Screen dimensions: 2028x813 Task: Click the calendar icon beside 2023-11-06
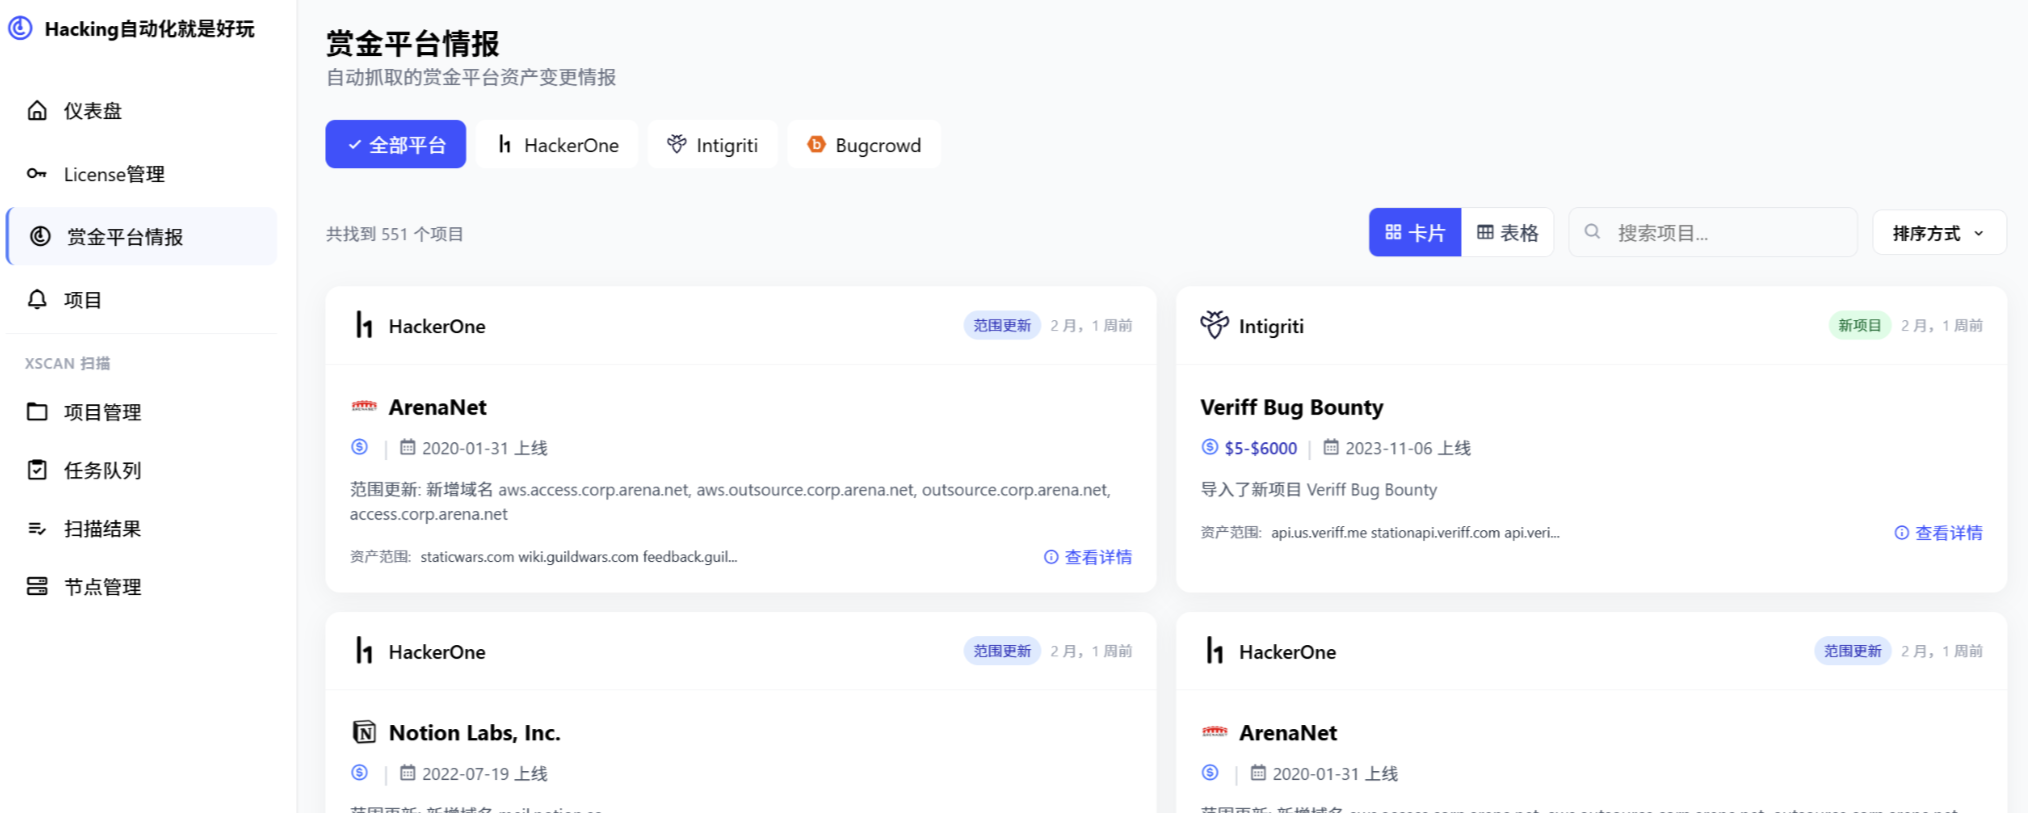(x=1331, y=447)
